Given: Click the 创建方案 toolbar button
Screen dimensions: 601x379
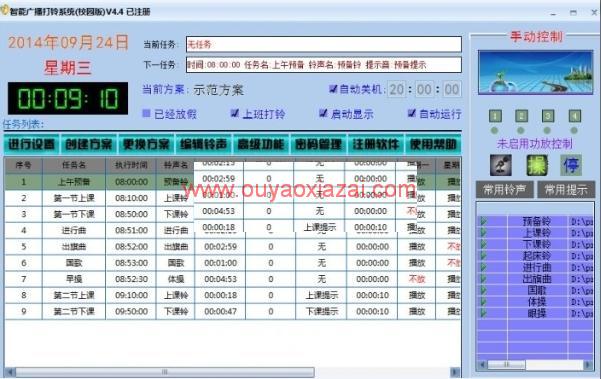Looking at the screenshot, I should pyautogui.click(x=89, y=144).
